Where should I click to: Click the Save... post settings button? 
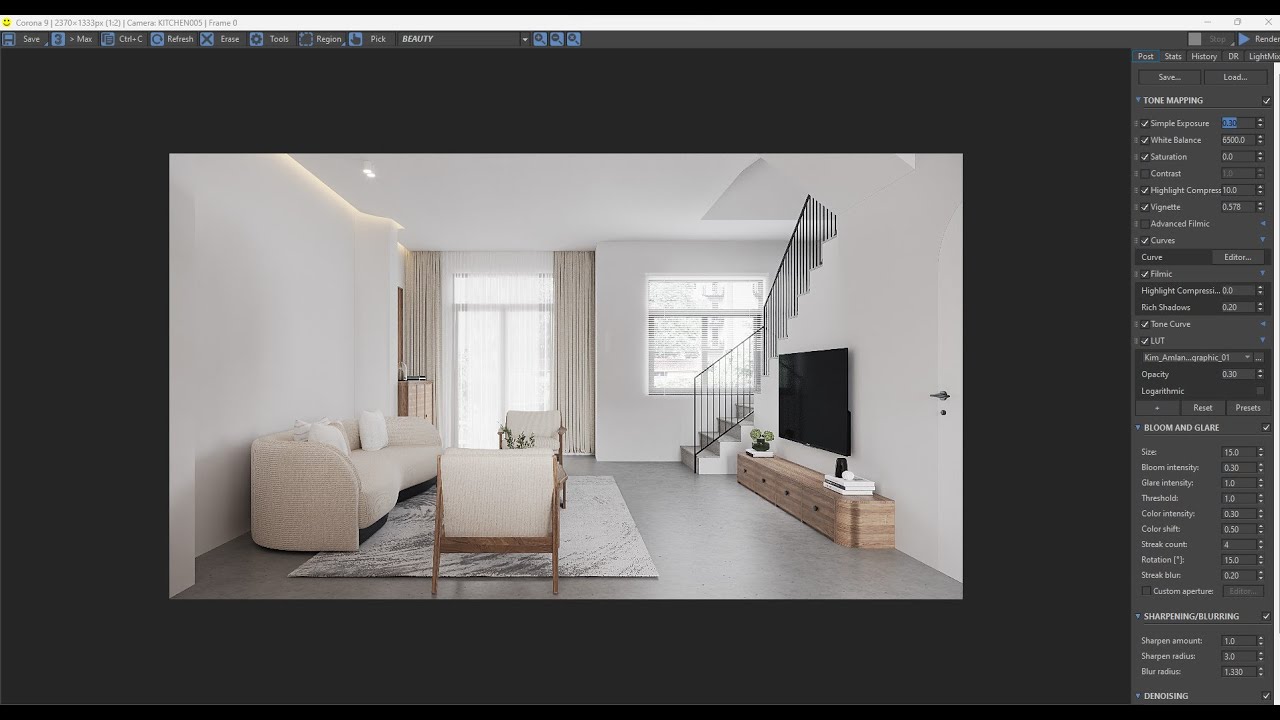pyautogui.click(x=1169, y=77)
